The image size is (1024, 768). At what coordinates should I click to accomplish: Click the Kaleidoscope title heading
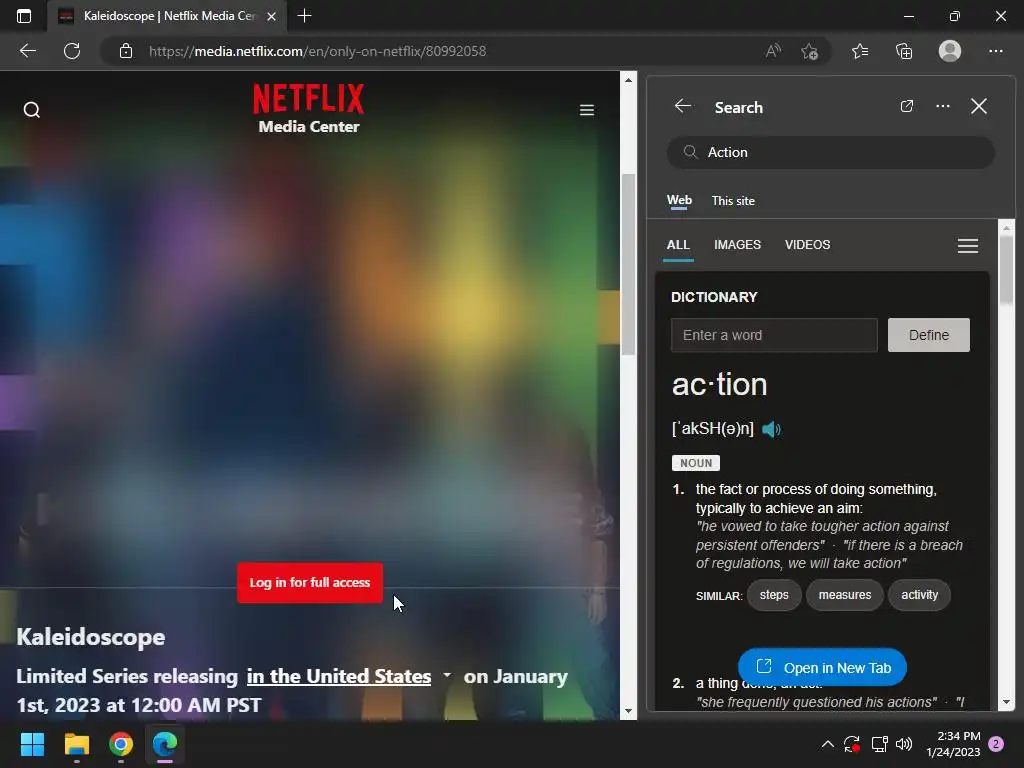coord(91,637)
